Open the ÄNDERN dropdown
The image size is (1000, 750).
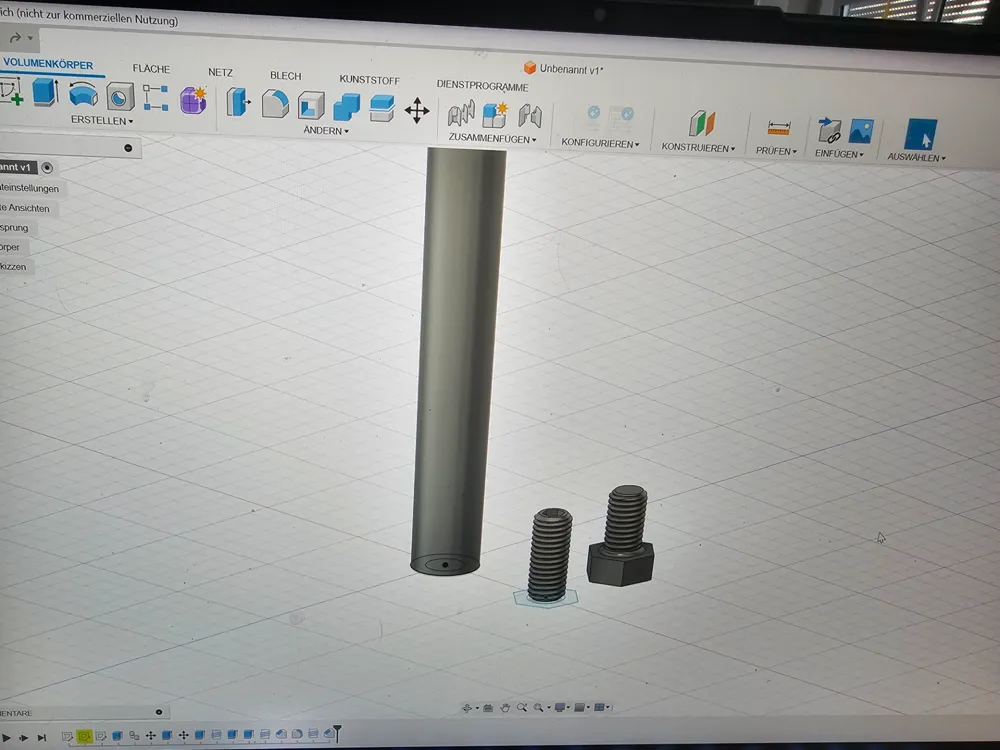(x=326, y=131)
